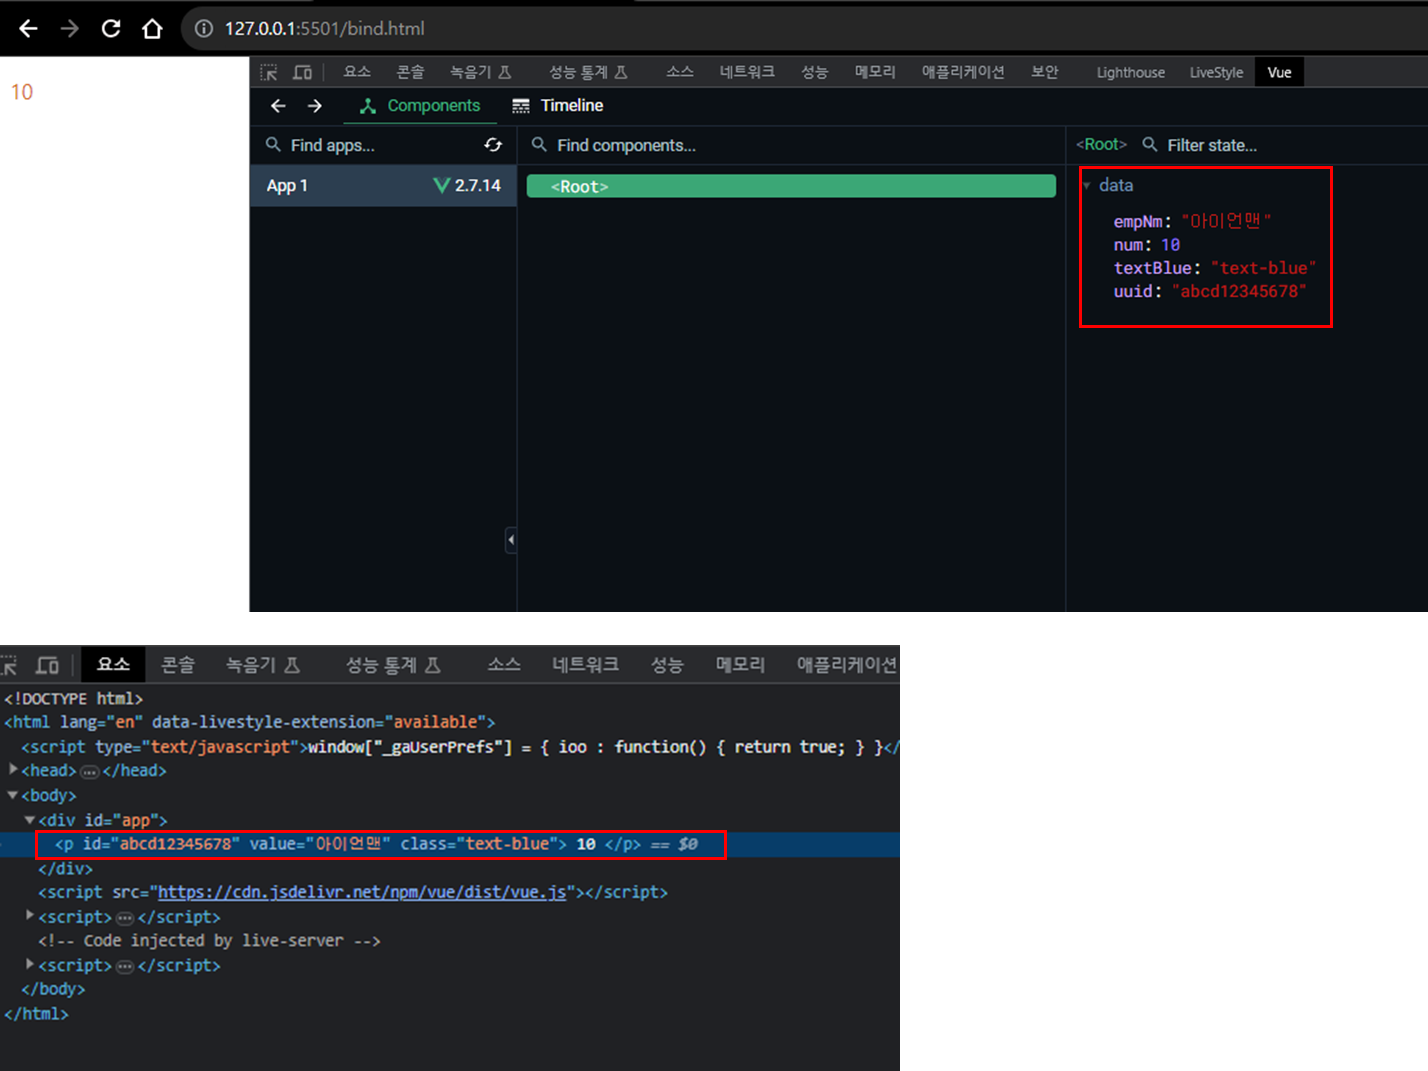
Task: Expand the last script node before body close
Action: [x=30, y=965]
